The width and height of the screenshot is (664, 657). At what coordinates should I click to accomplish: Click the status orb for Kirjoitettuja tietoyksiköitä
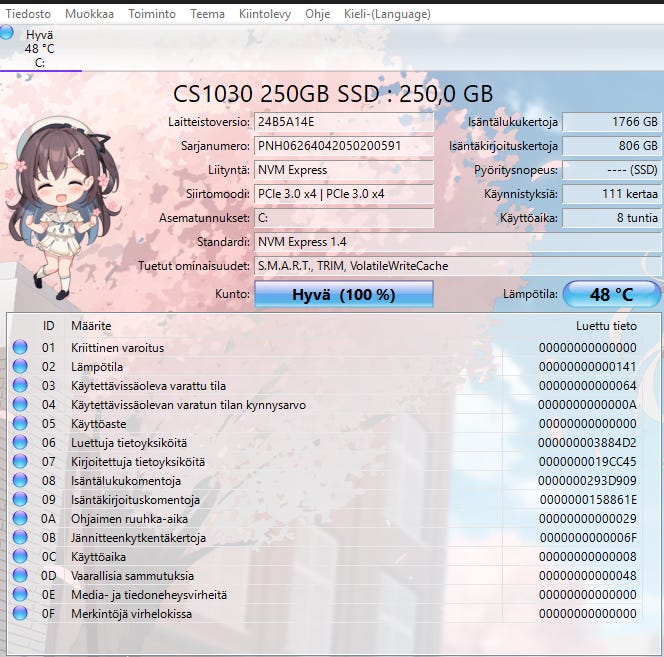click(x=20, y=461)
